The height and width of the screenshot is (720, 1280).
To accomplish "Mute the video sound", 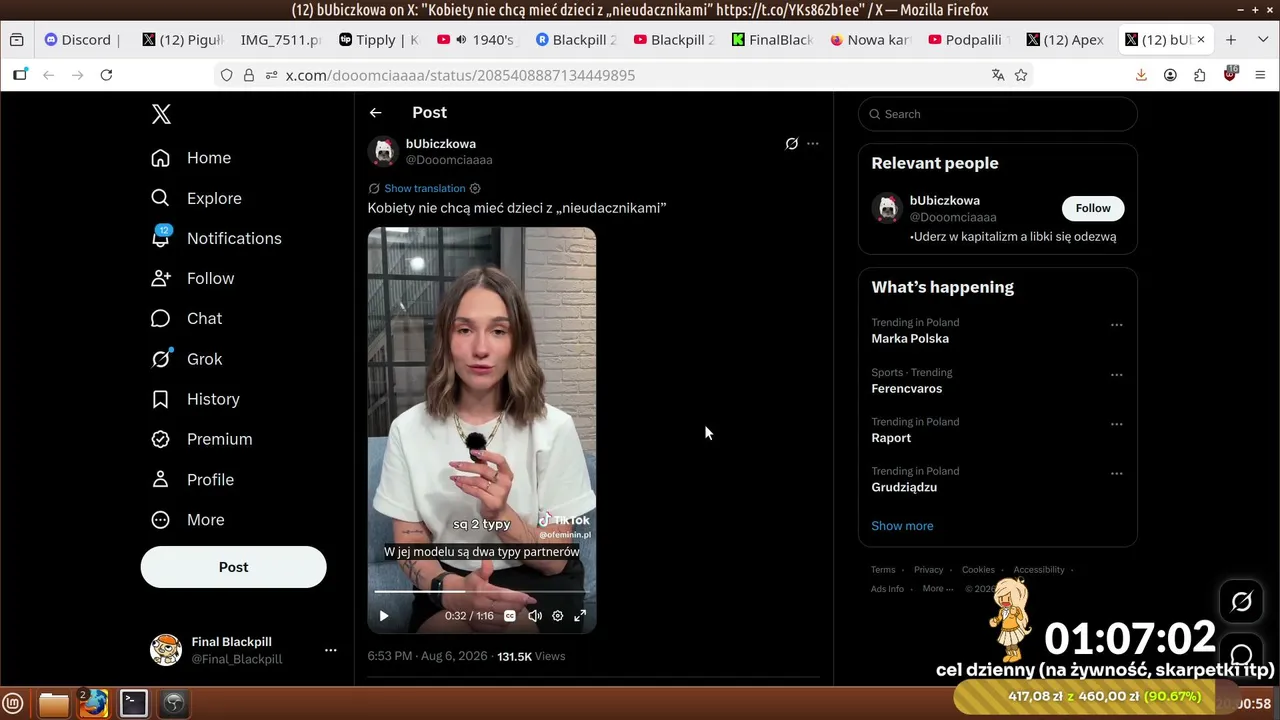I will 534,616.
